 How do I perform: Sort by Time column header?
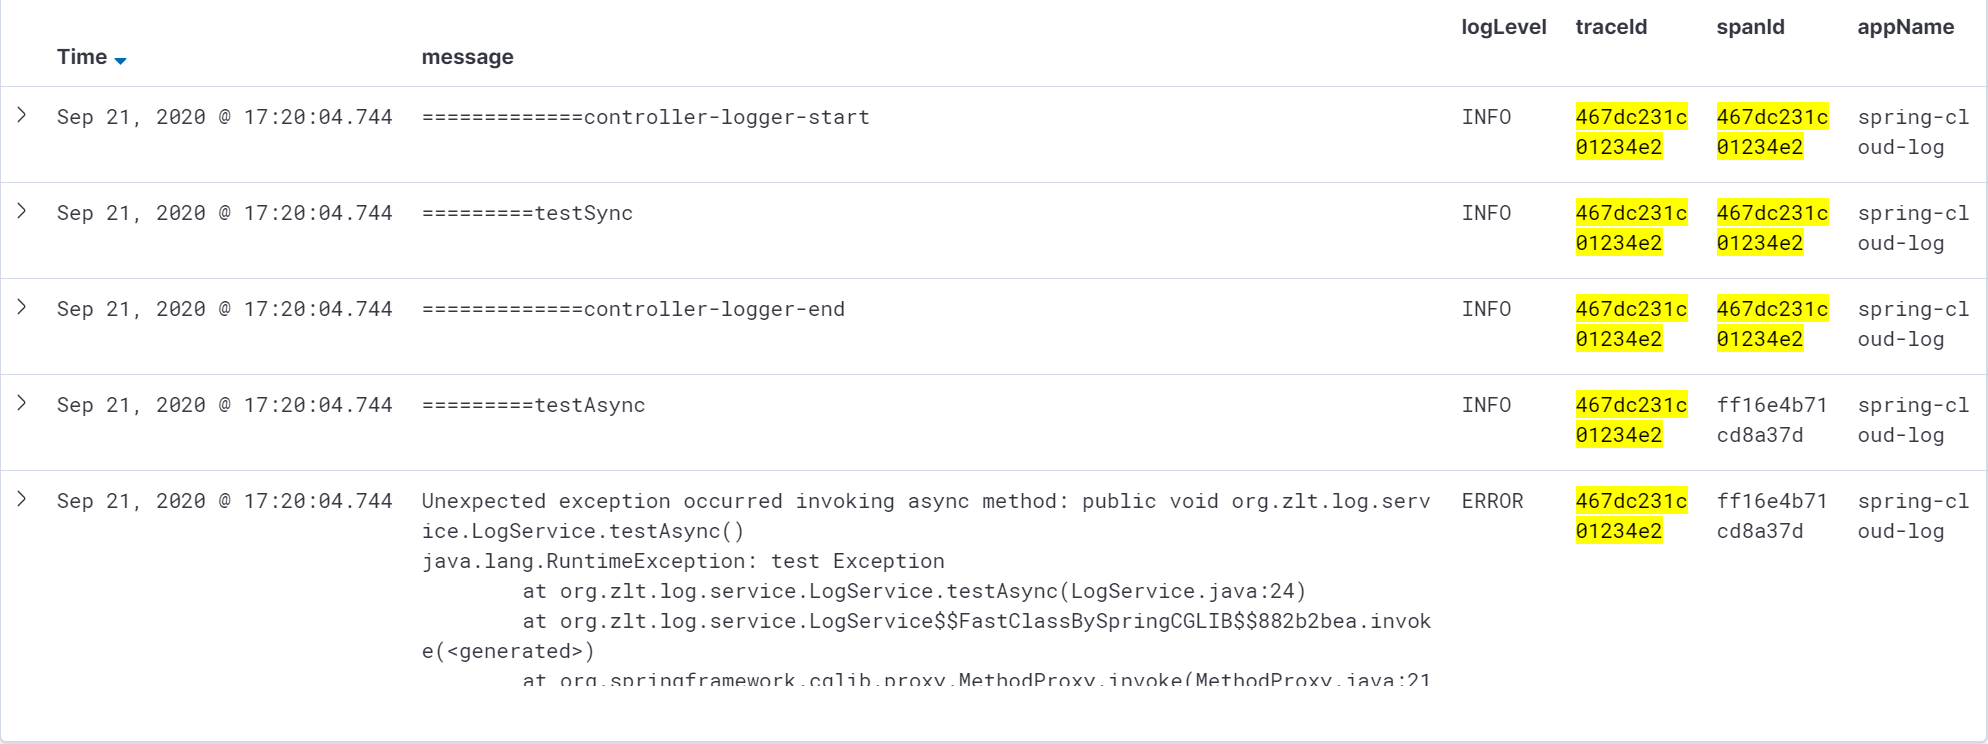[82, 57]
